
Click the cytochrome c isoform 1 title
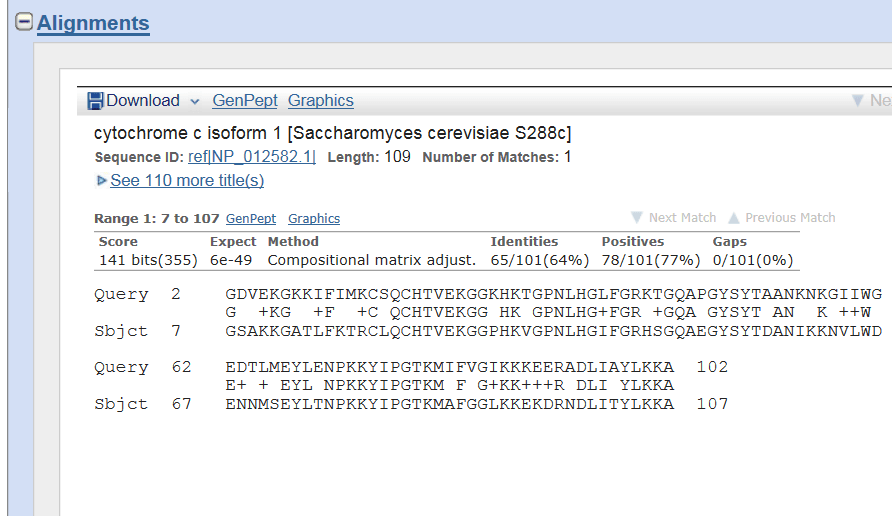point(332,133)
